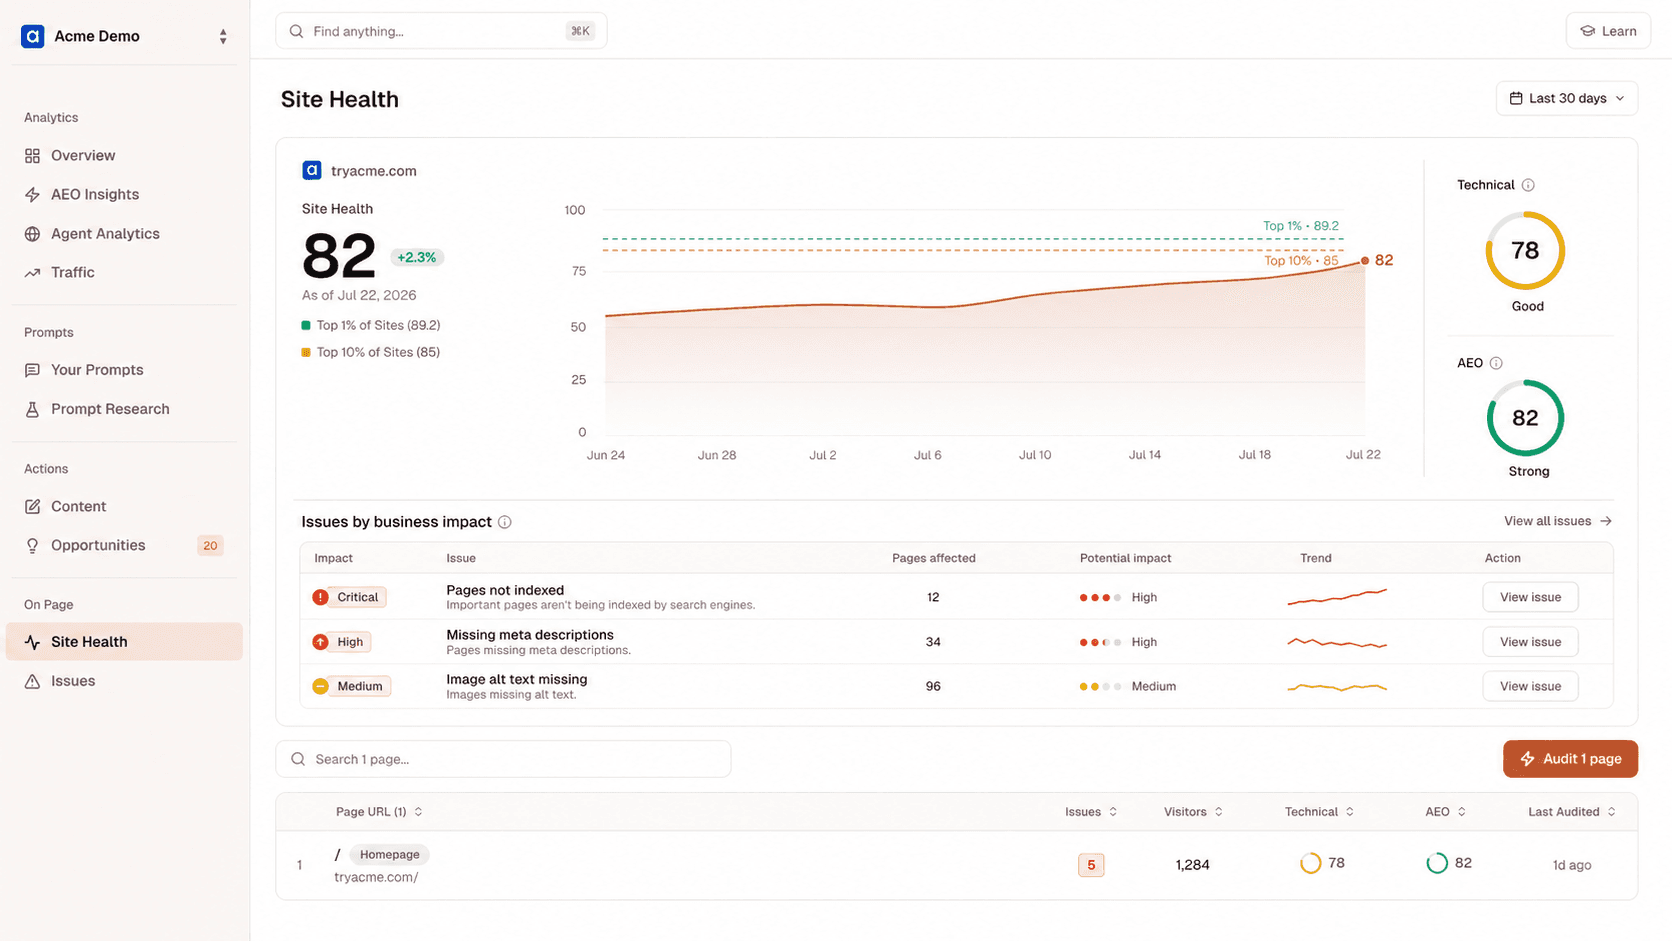Open the Acme Demo workspace switcher arrows

pyautogui.click(x=223, y=37)
